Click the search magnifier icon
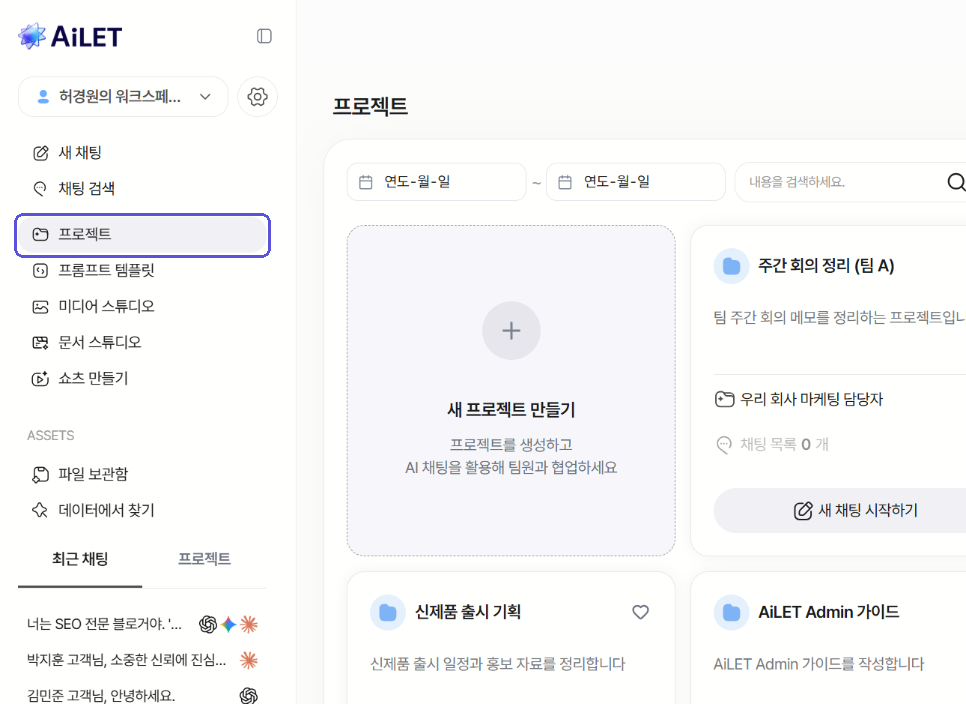 coord(956,182)
